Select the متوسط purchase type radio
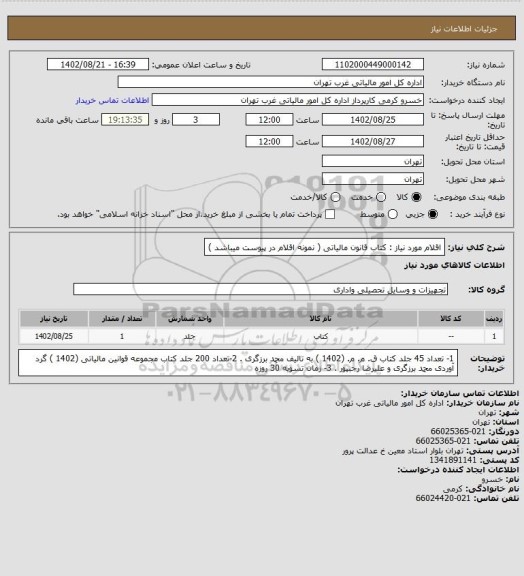524x576 pixels. 393,214
